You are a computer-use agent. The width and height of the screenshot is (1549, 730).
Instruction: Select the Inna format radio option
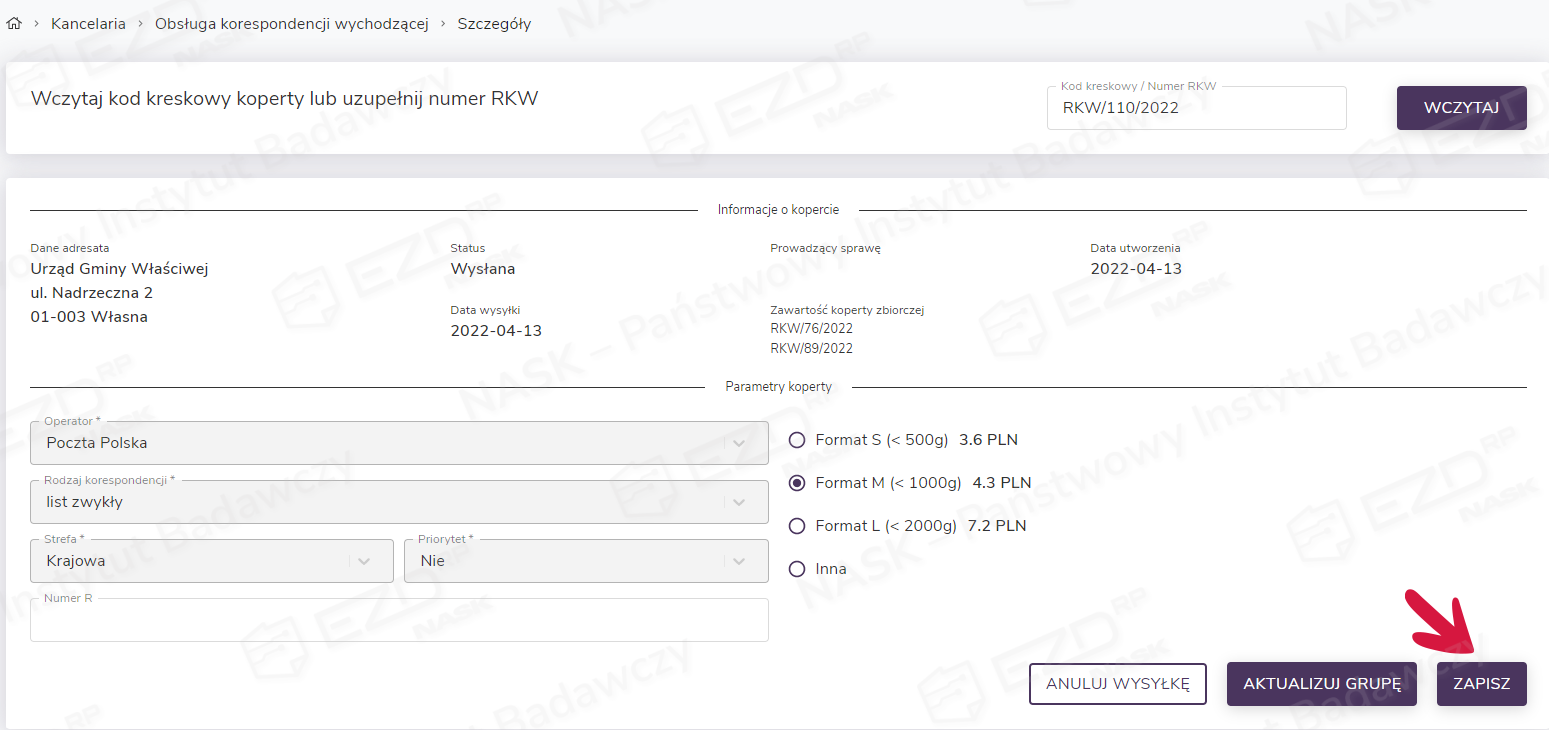tap(797, 569)
